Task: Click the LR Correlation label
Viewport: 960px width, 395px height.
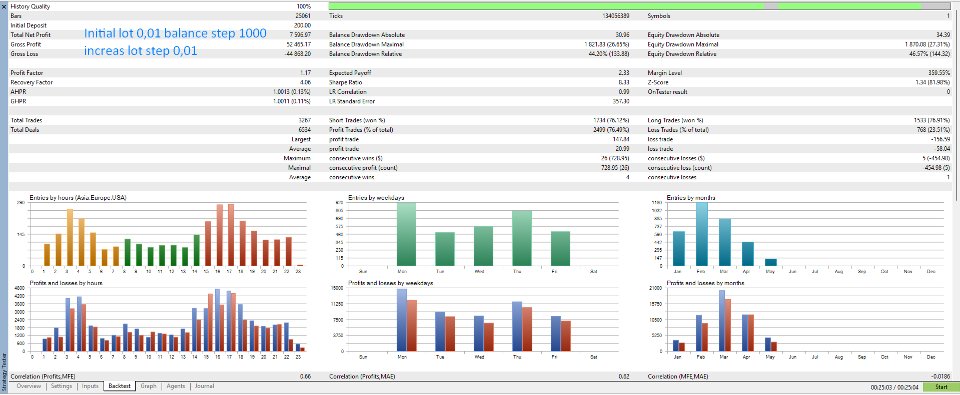Action: (x=348, y=92)
